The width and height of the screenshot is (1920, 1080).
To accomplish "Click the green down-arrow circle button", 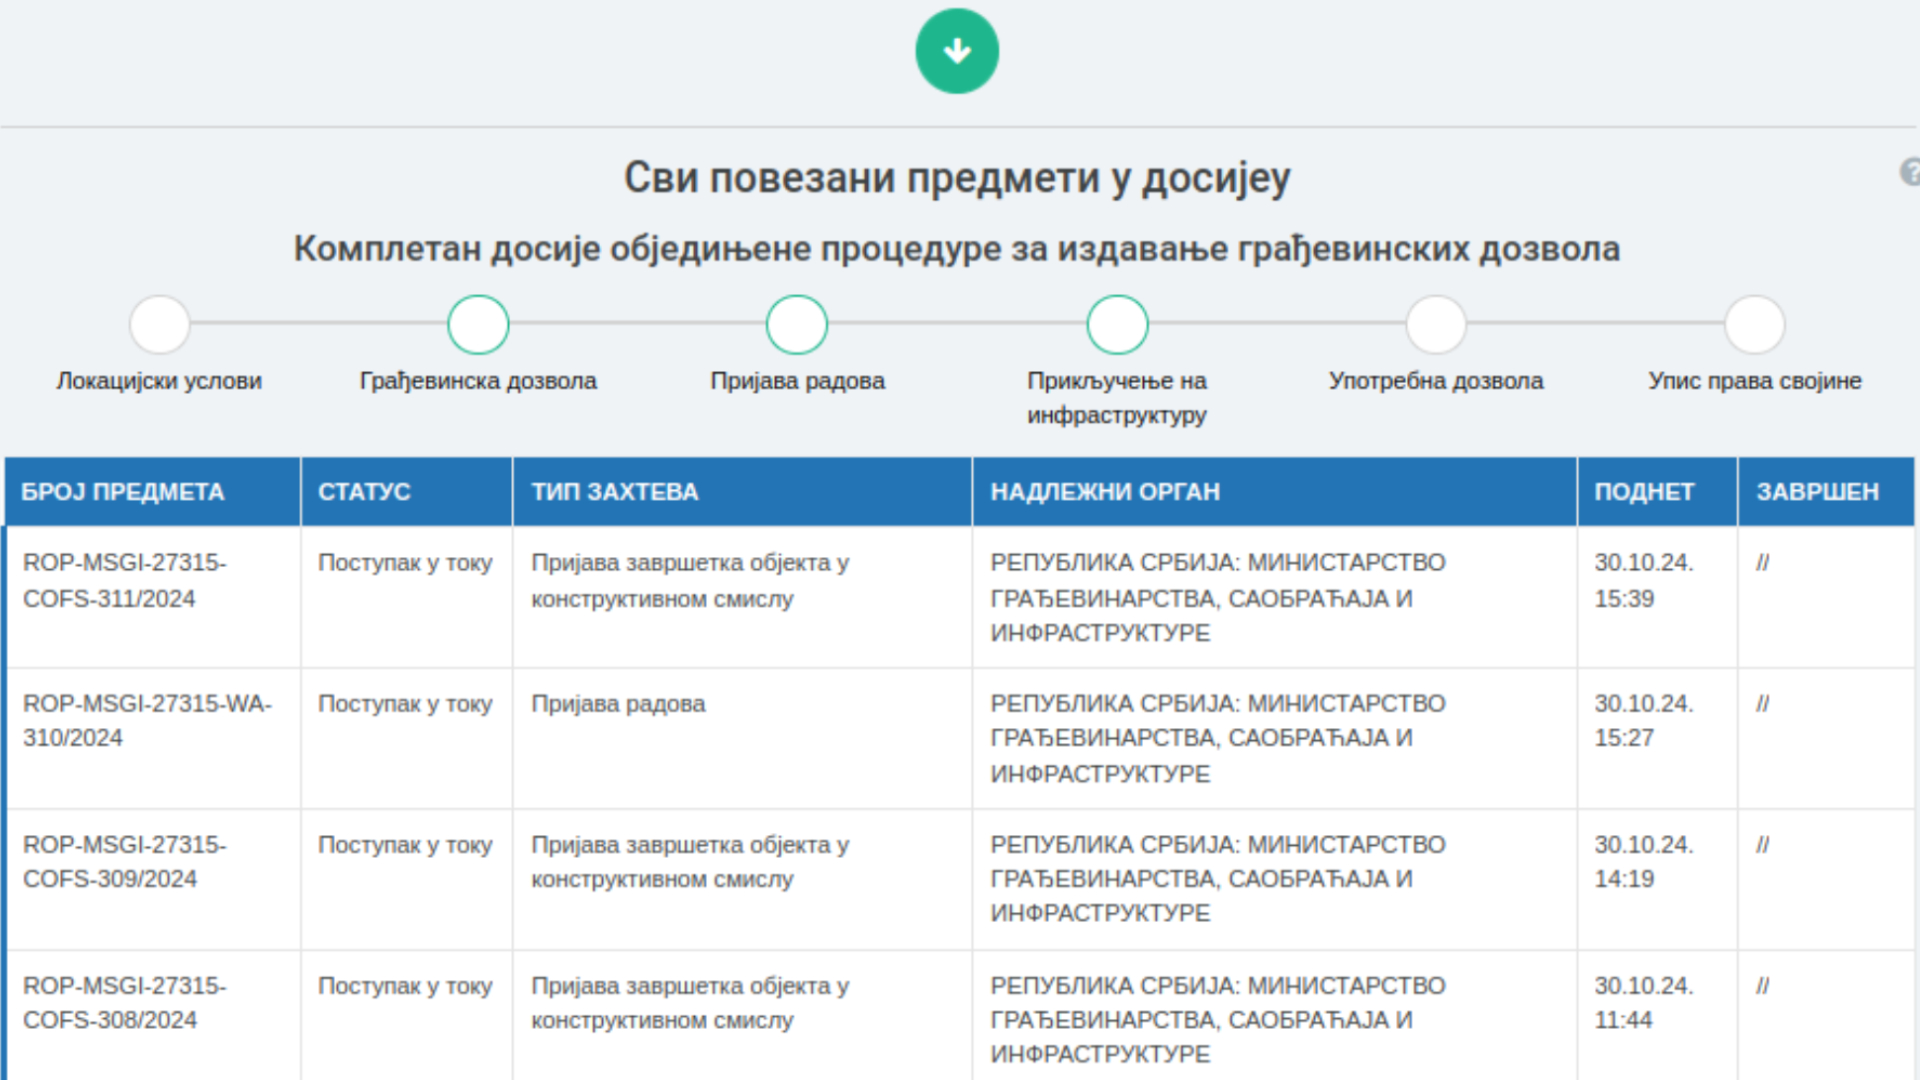I will pos(957,51).
